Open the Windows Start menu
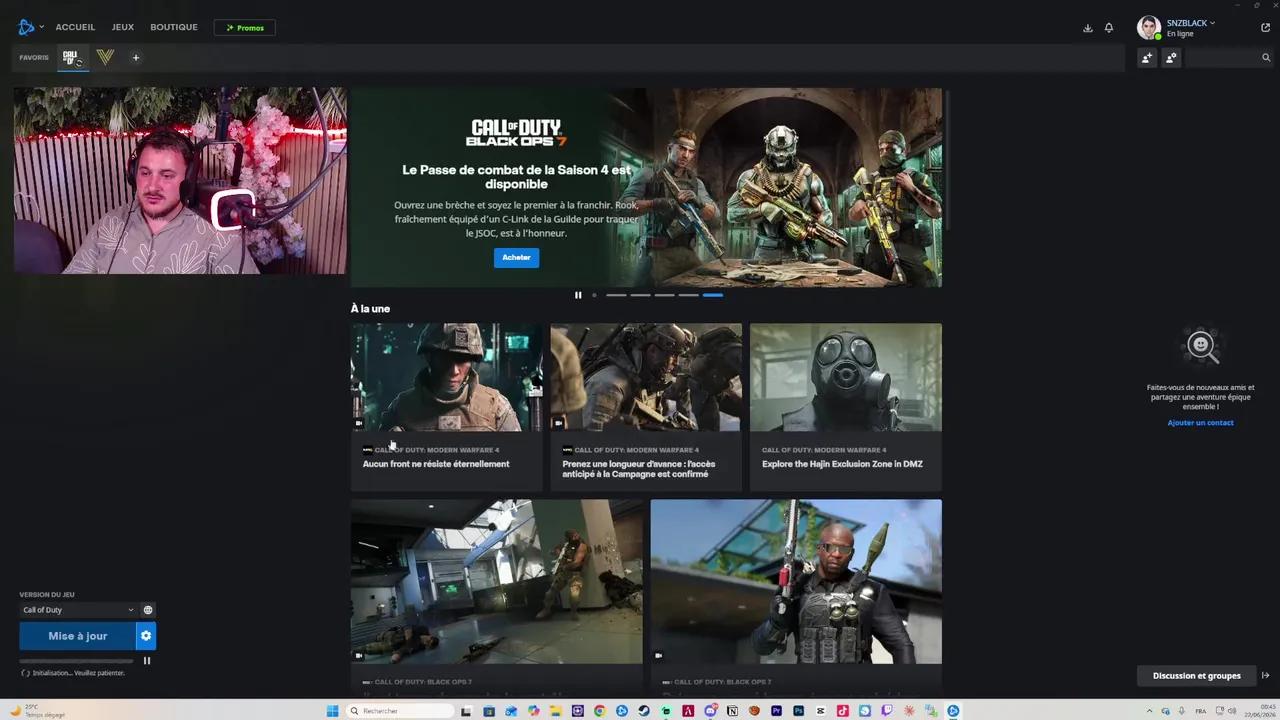 (332, 711)
